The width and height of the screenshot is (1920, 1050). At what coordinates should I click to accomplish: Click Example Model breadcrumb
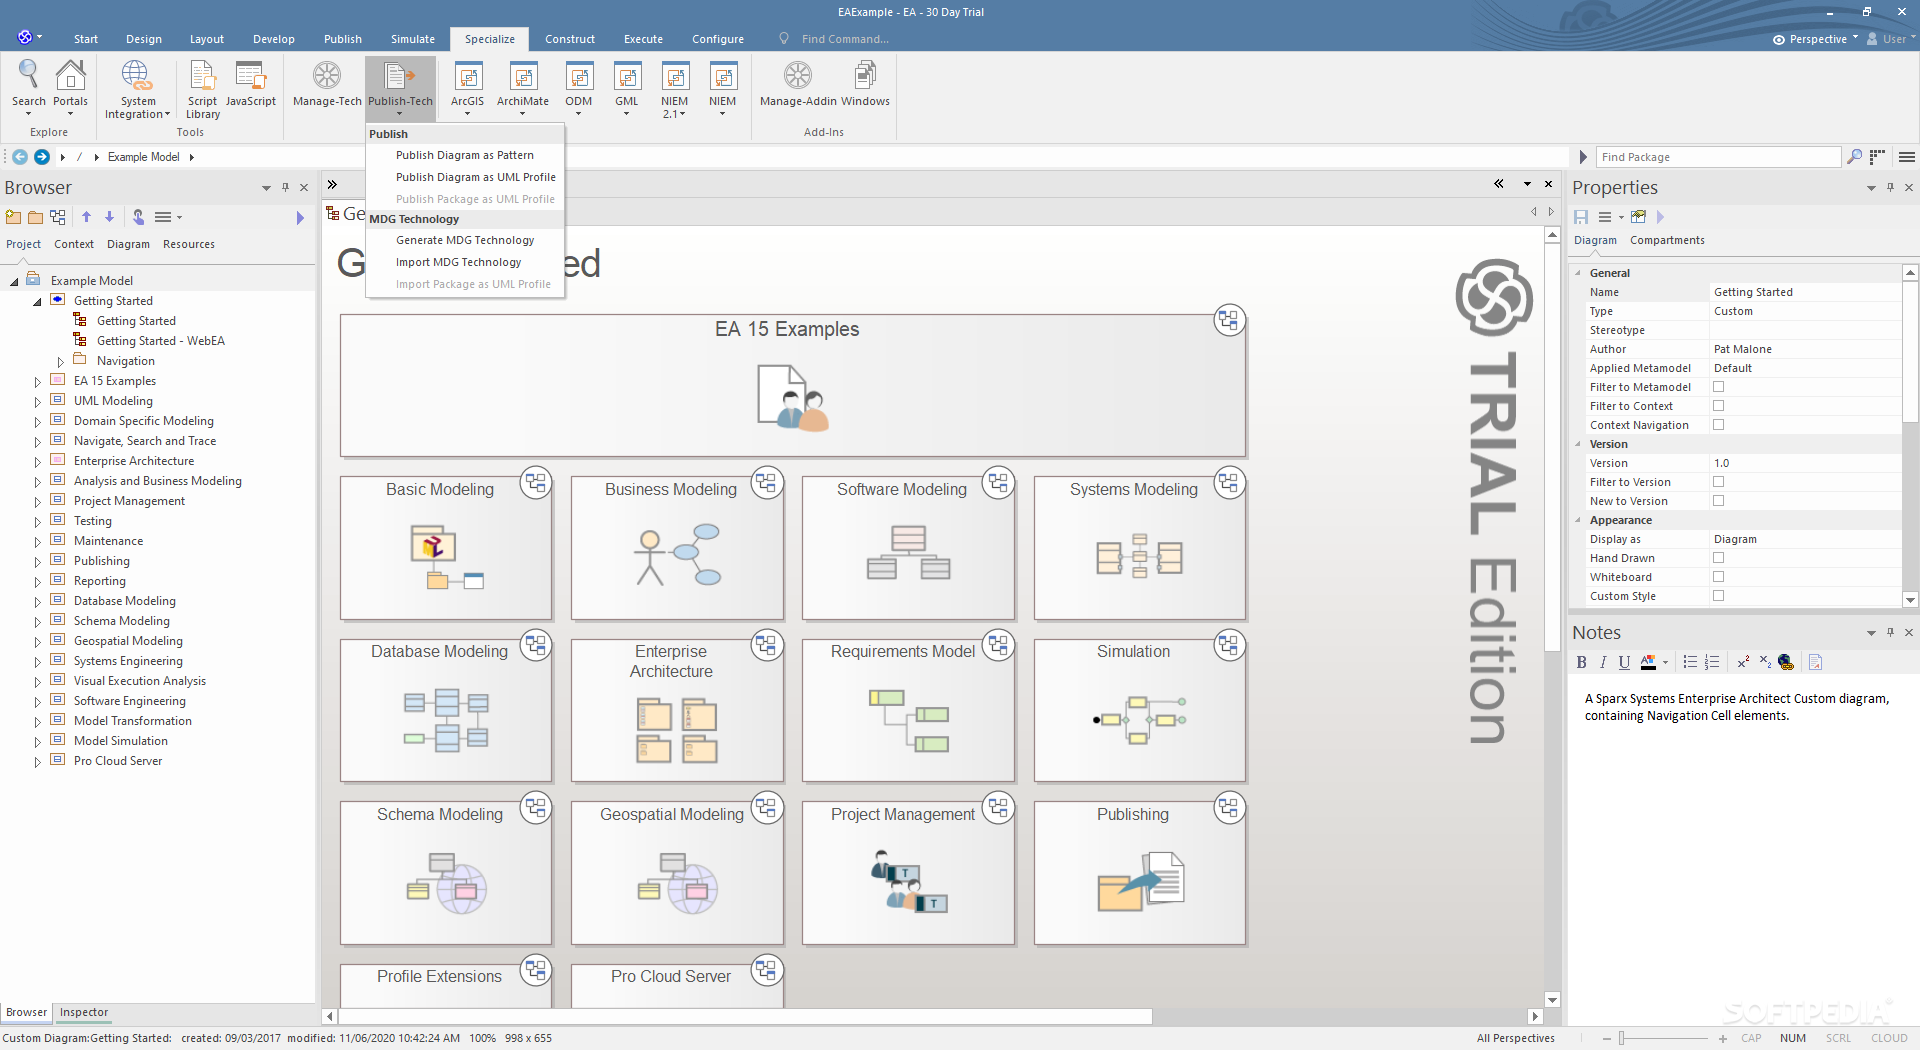point(144,157)
